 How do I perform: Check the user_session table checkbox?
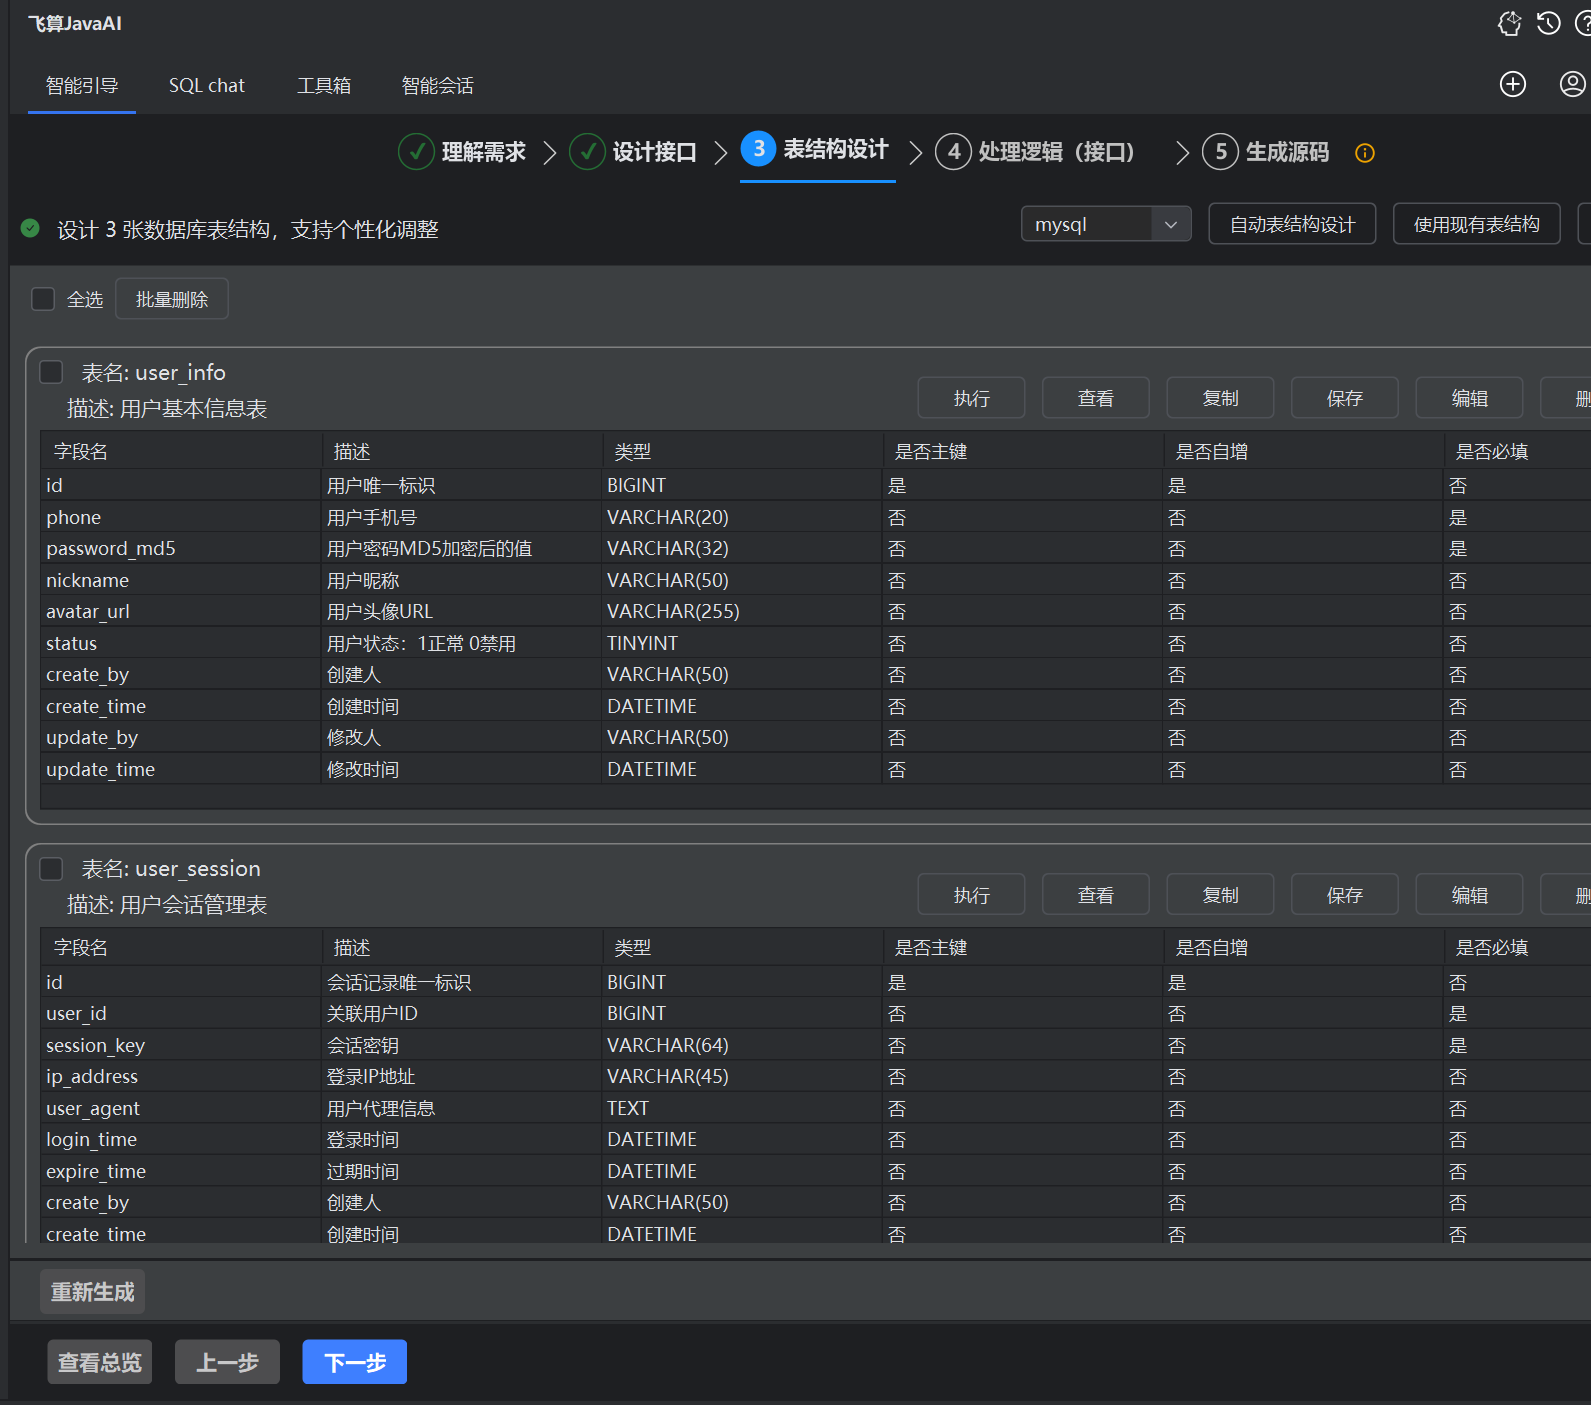tap(51, 868)
